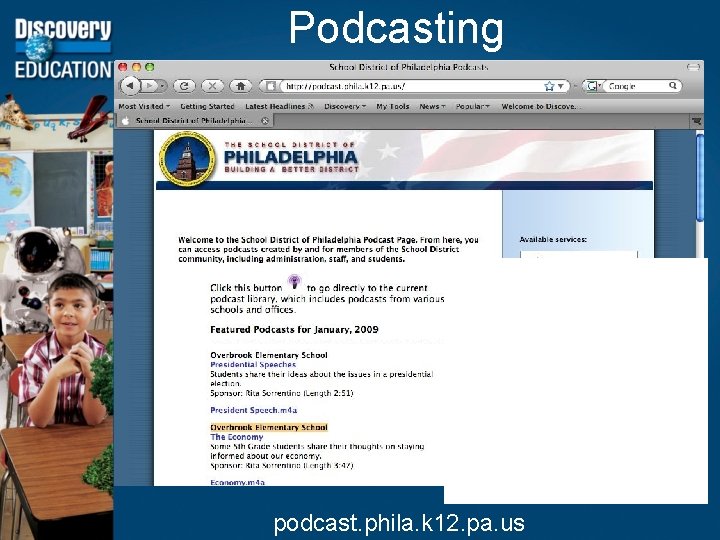Open the Discovery bookmarks folder
The width and height of the screenshot is (720, 540).
point(345,106)
